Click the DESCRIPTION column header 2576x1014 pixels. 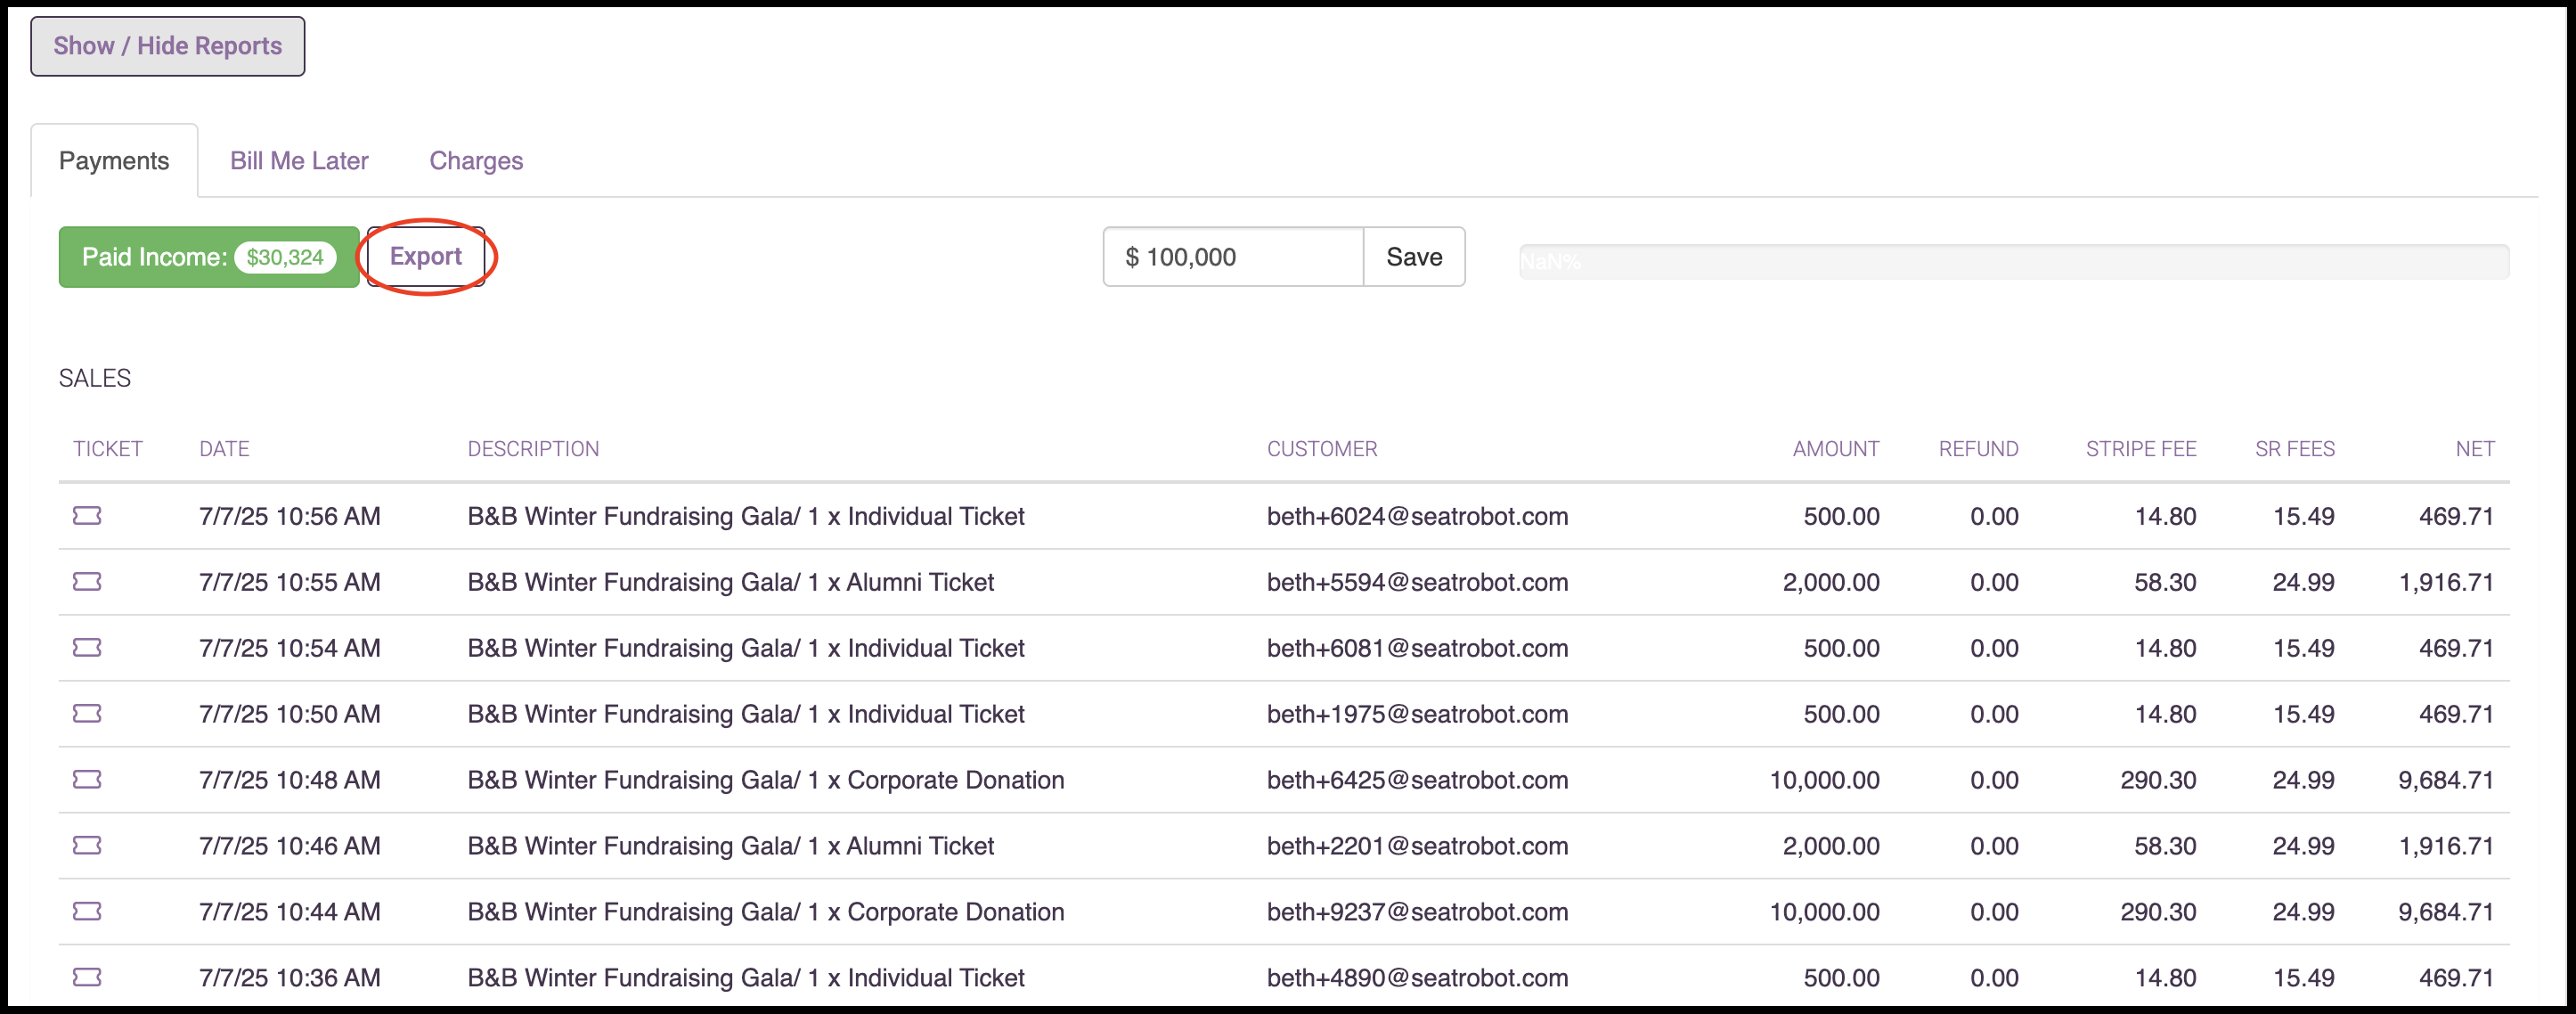point(533,449)
